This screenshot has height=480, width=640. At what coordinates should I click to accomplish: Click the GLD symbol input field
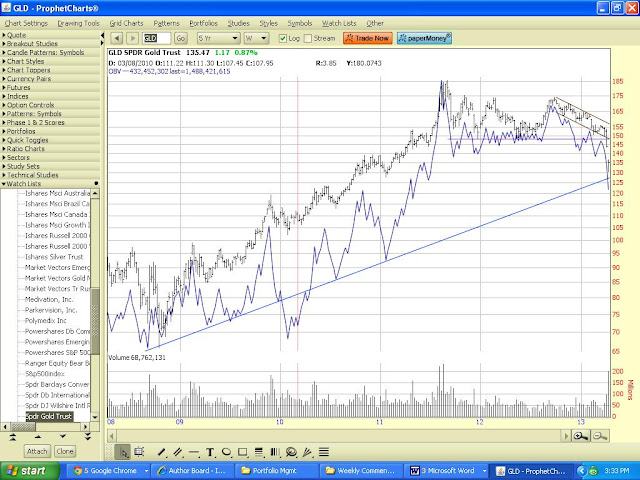(157, 38)
